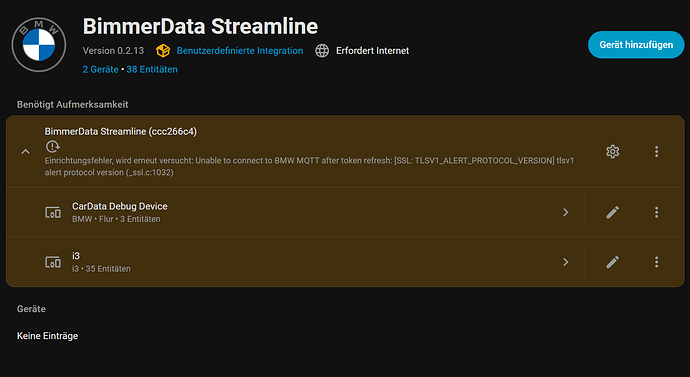This screenshot has width=690, height=377.
Task: Open the 38 Entitäten link
Action: [x=152, y=70]
